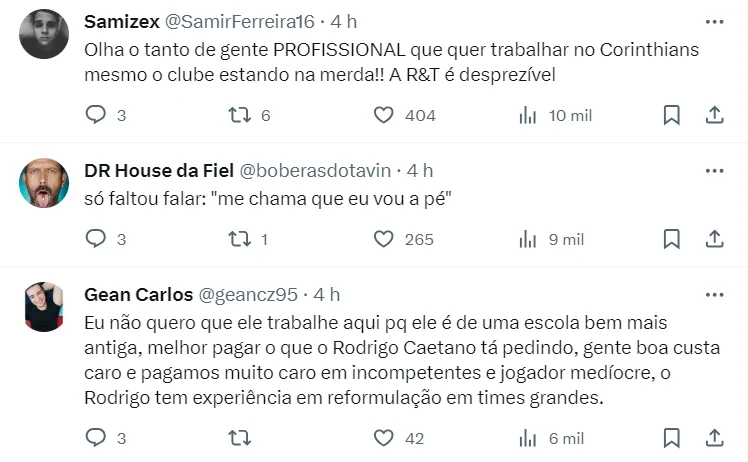Open the DR House da Fiel tweet timestamp

point(420,170)
